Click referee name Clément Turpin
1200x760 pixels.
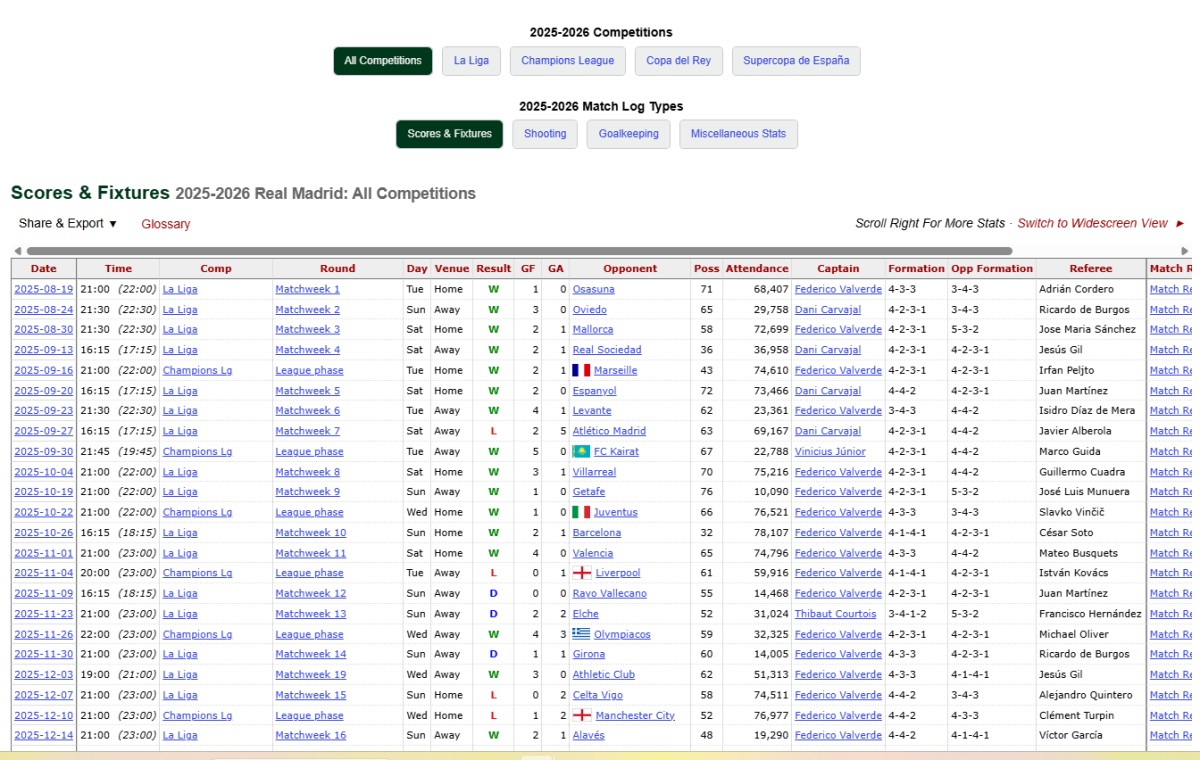point(1077,715)
